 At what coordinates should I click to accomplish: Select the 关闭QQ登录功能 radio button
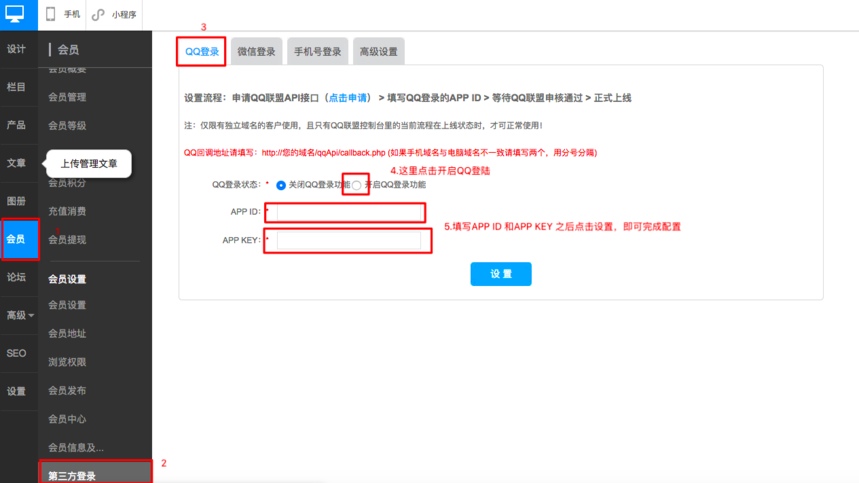point(281,186)
